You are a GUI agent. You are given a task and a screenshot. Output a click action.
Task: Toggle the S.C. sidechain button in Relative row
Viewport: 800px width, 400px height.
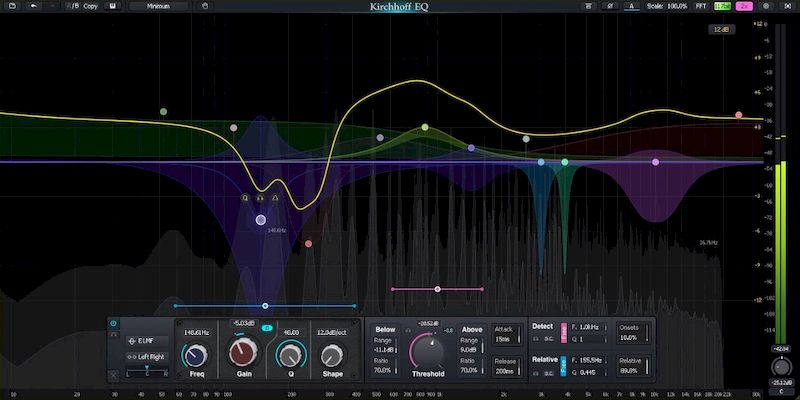(549, 373)
